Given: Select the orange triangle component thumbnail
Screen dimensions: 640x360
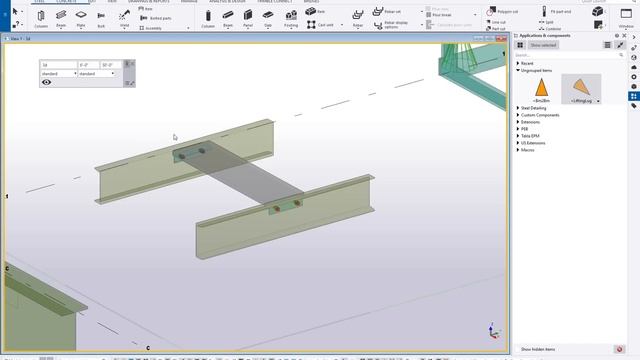Looking at the screenshot, I should (x=541, y=89).
